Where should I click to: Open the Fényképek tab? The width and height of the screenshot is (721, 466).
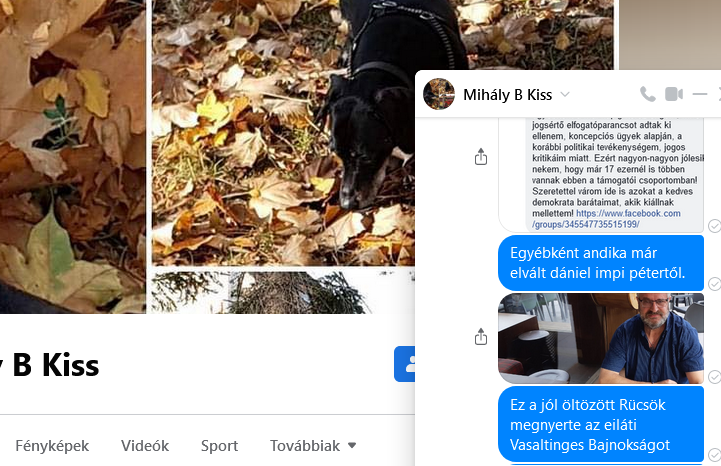(x=52, y=445)
